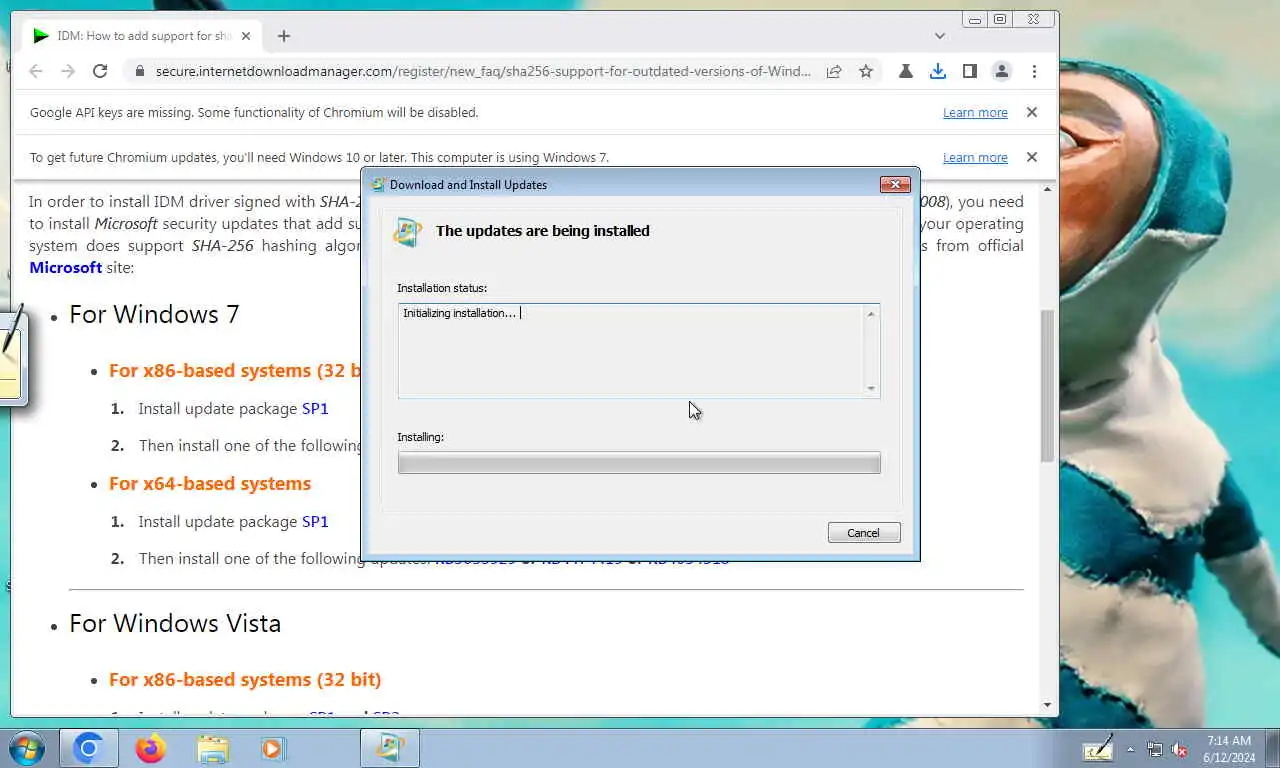Click the address bar URL
1280x768 pixels.
(483, 71)
